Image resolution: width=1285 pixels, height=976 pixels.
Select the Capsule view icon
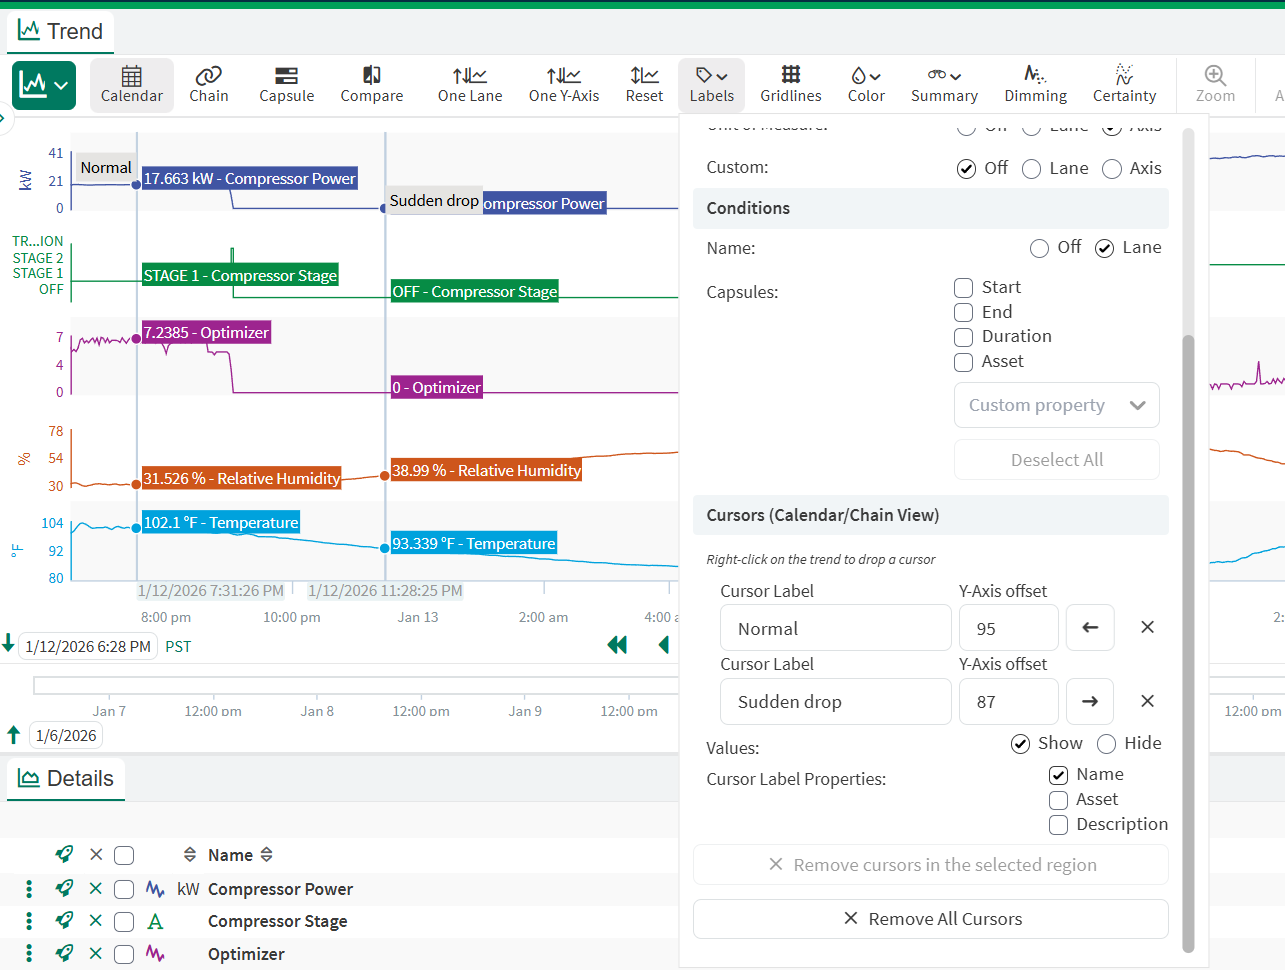pyautogui.click(x=286, y=84)
